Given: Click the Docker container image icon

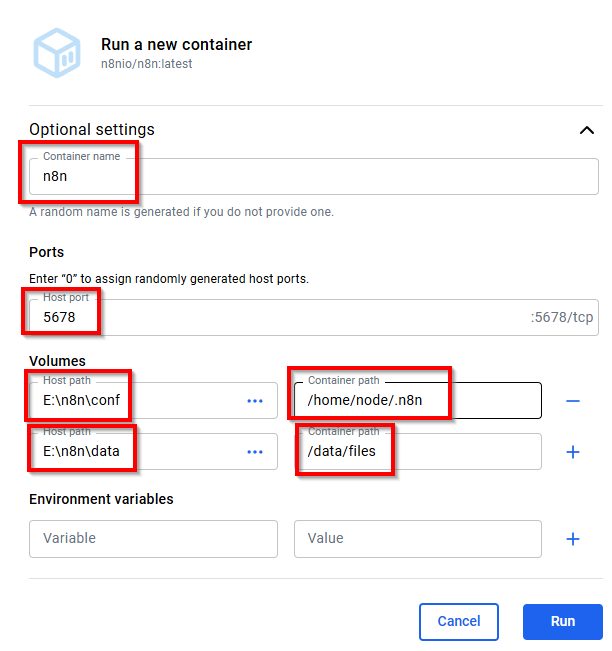Looking at the screenshot, I should [x=58, y=53].
